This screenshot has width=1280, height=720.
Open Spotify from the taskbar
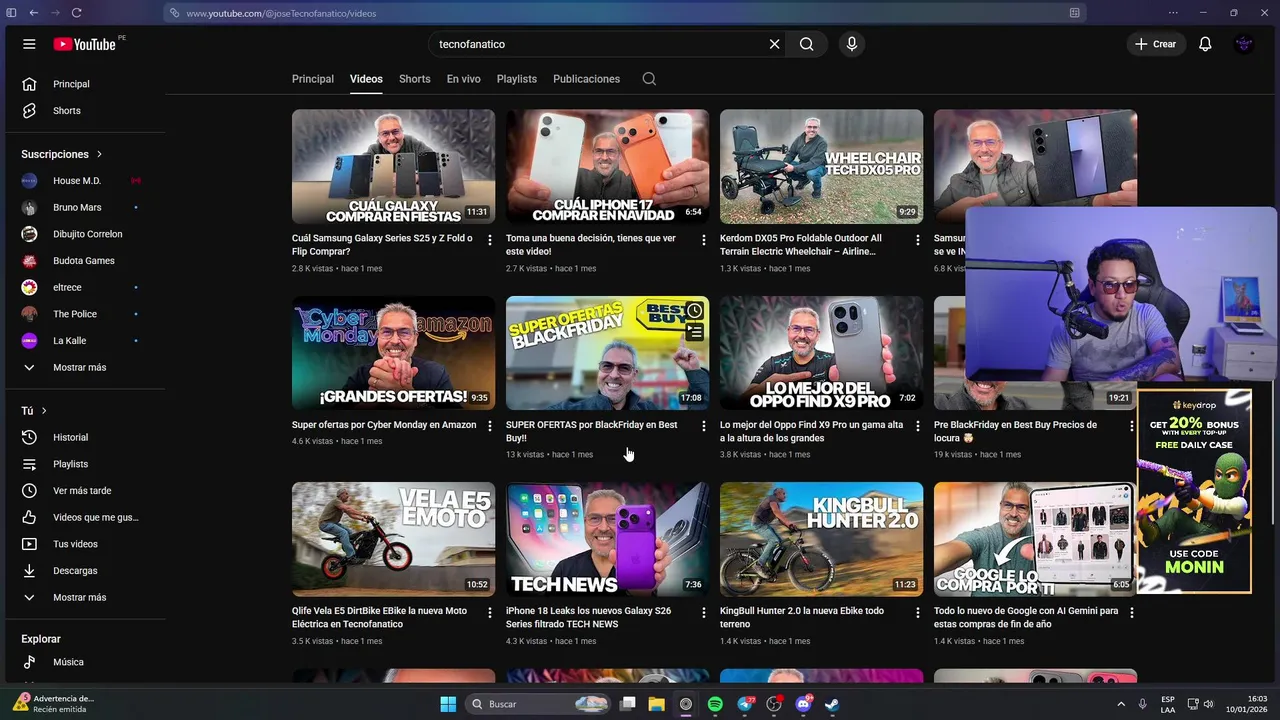click(715, 704)
